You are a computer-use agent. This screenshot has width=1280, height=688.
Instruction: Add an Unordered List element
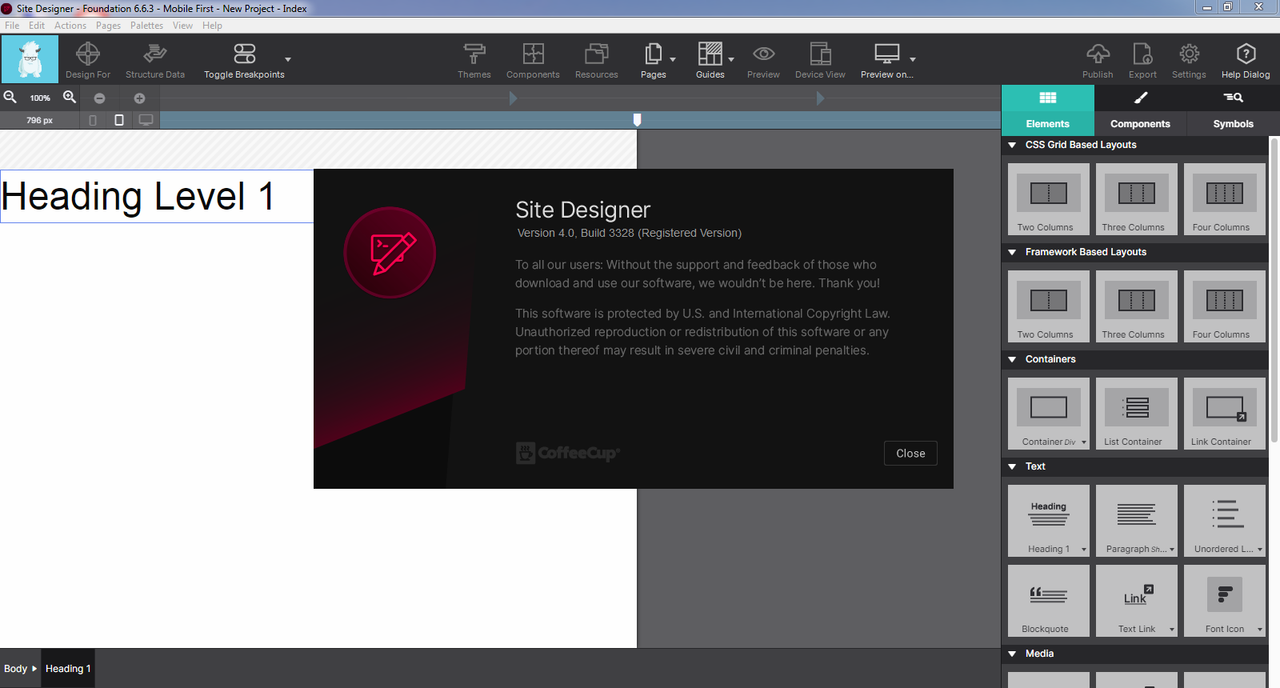point(1224,521)
